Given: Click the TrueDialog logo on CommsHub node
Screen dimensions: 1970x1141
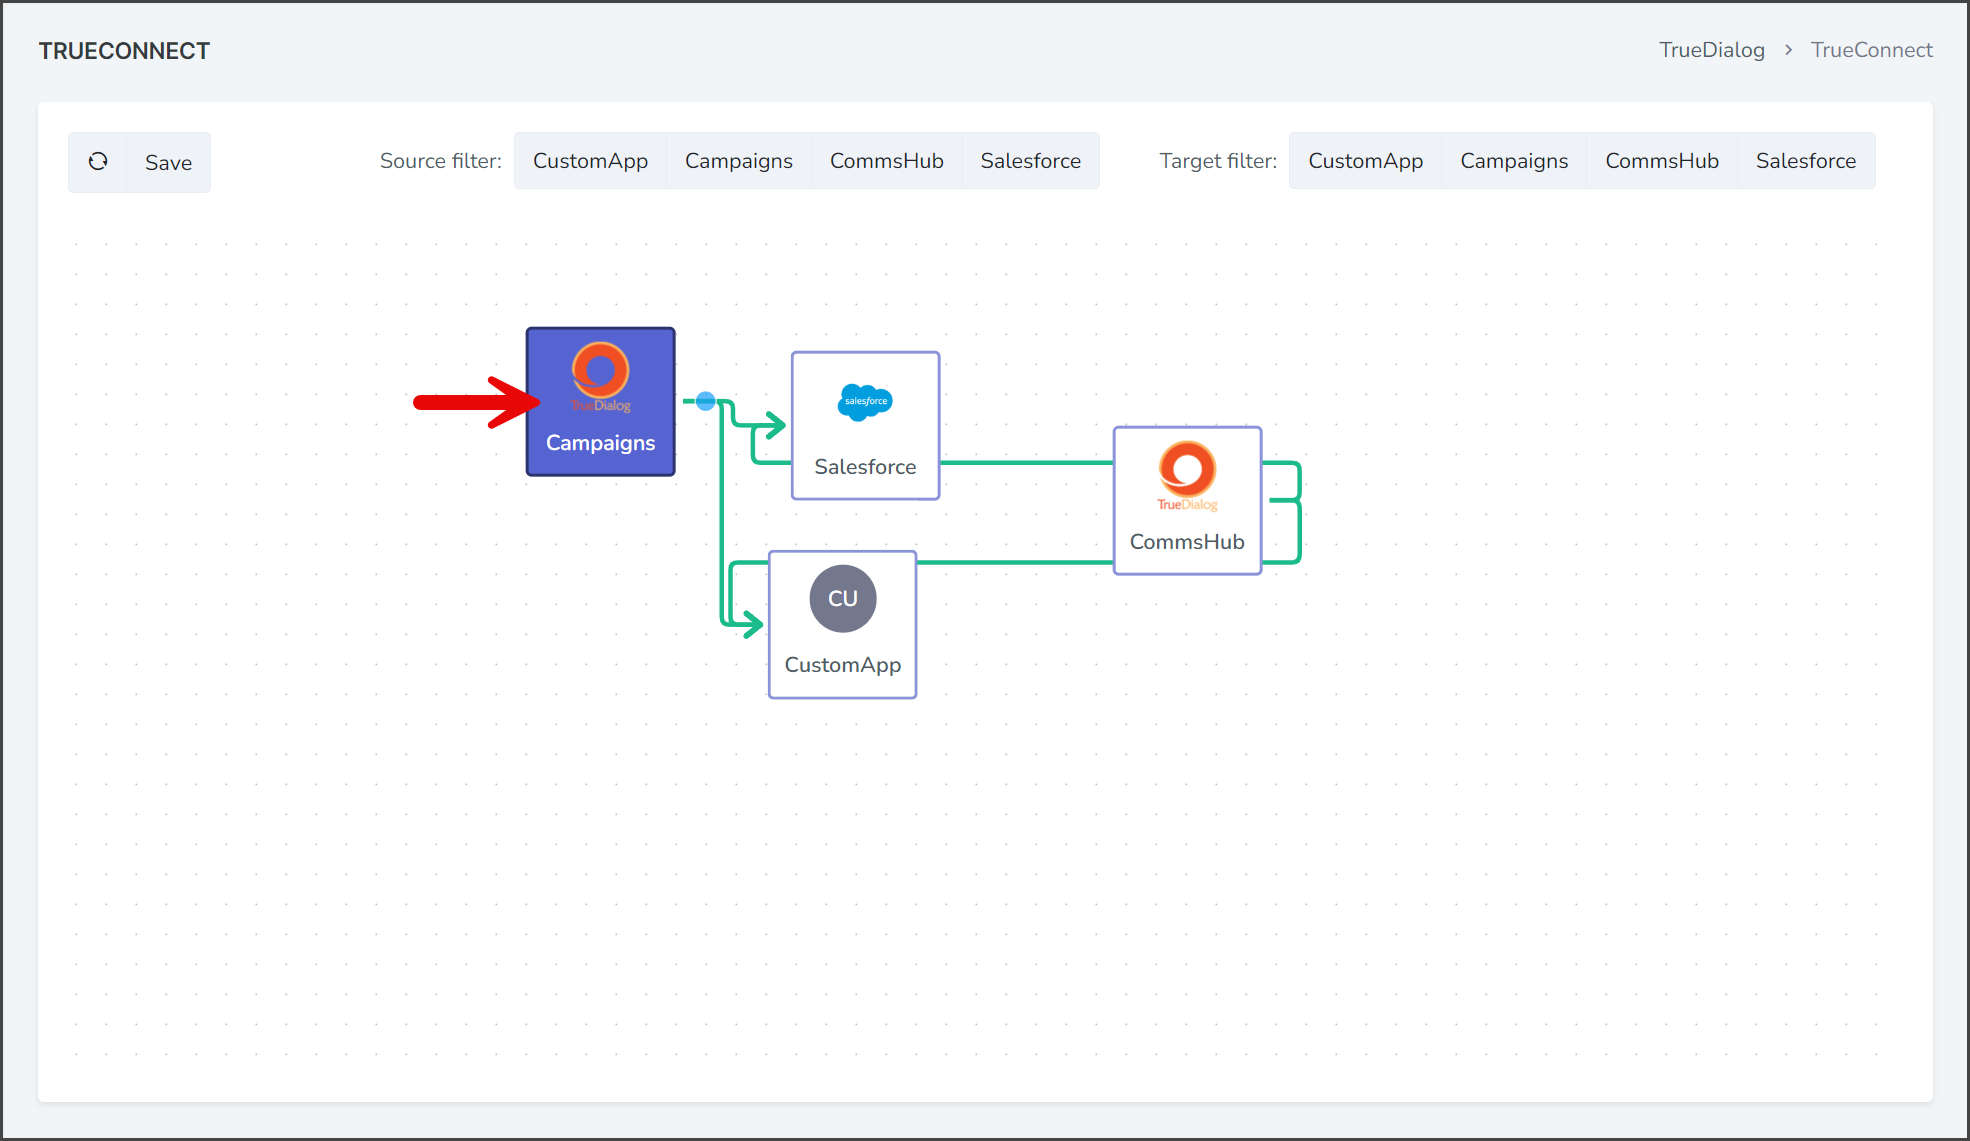Looking at the screenshot, I should click(x=1188, y=476).
